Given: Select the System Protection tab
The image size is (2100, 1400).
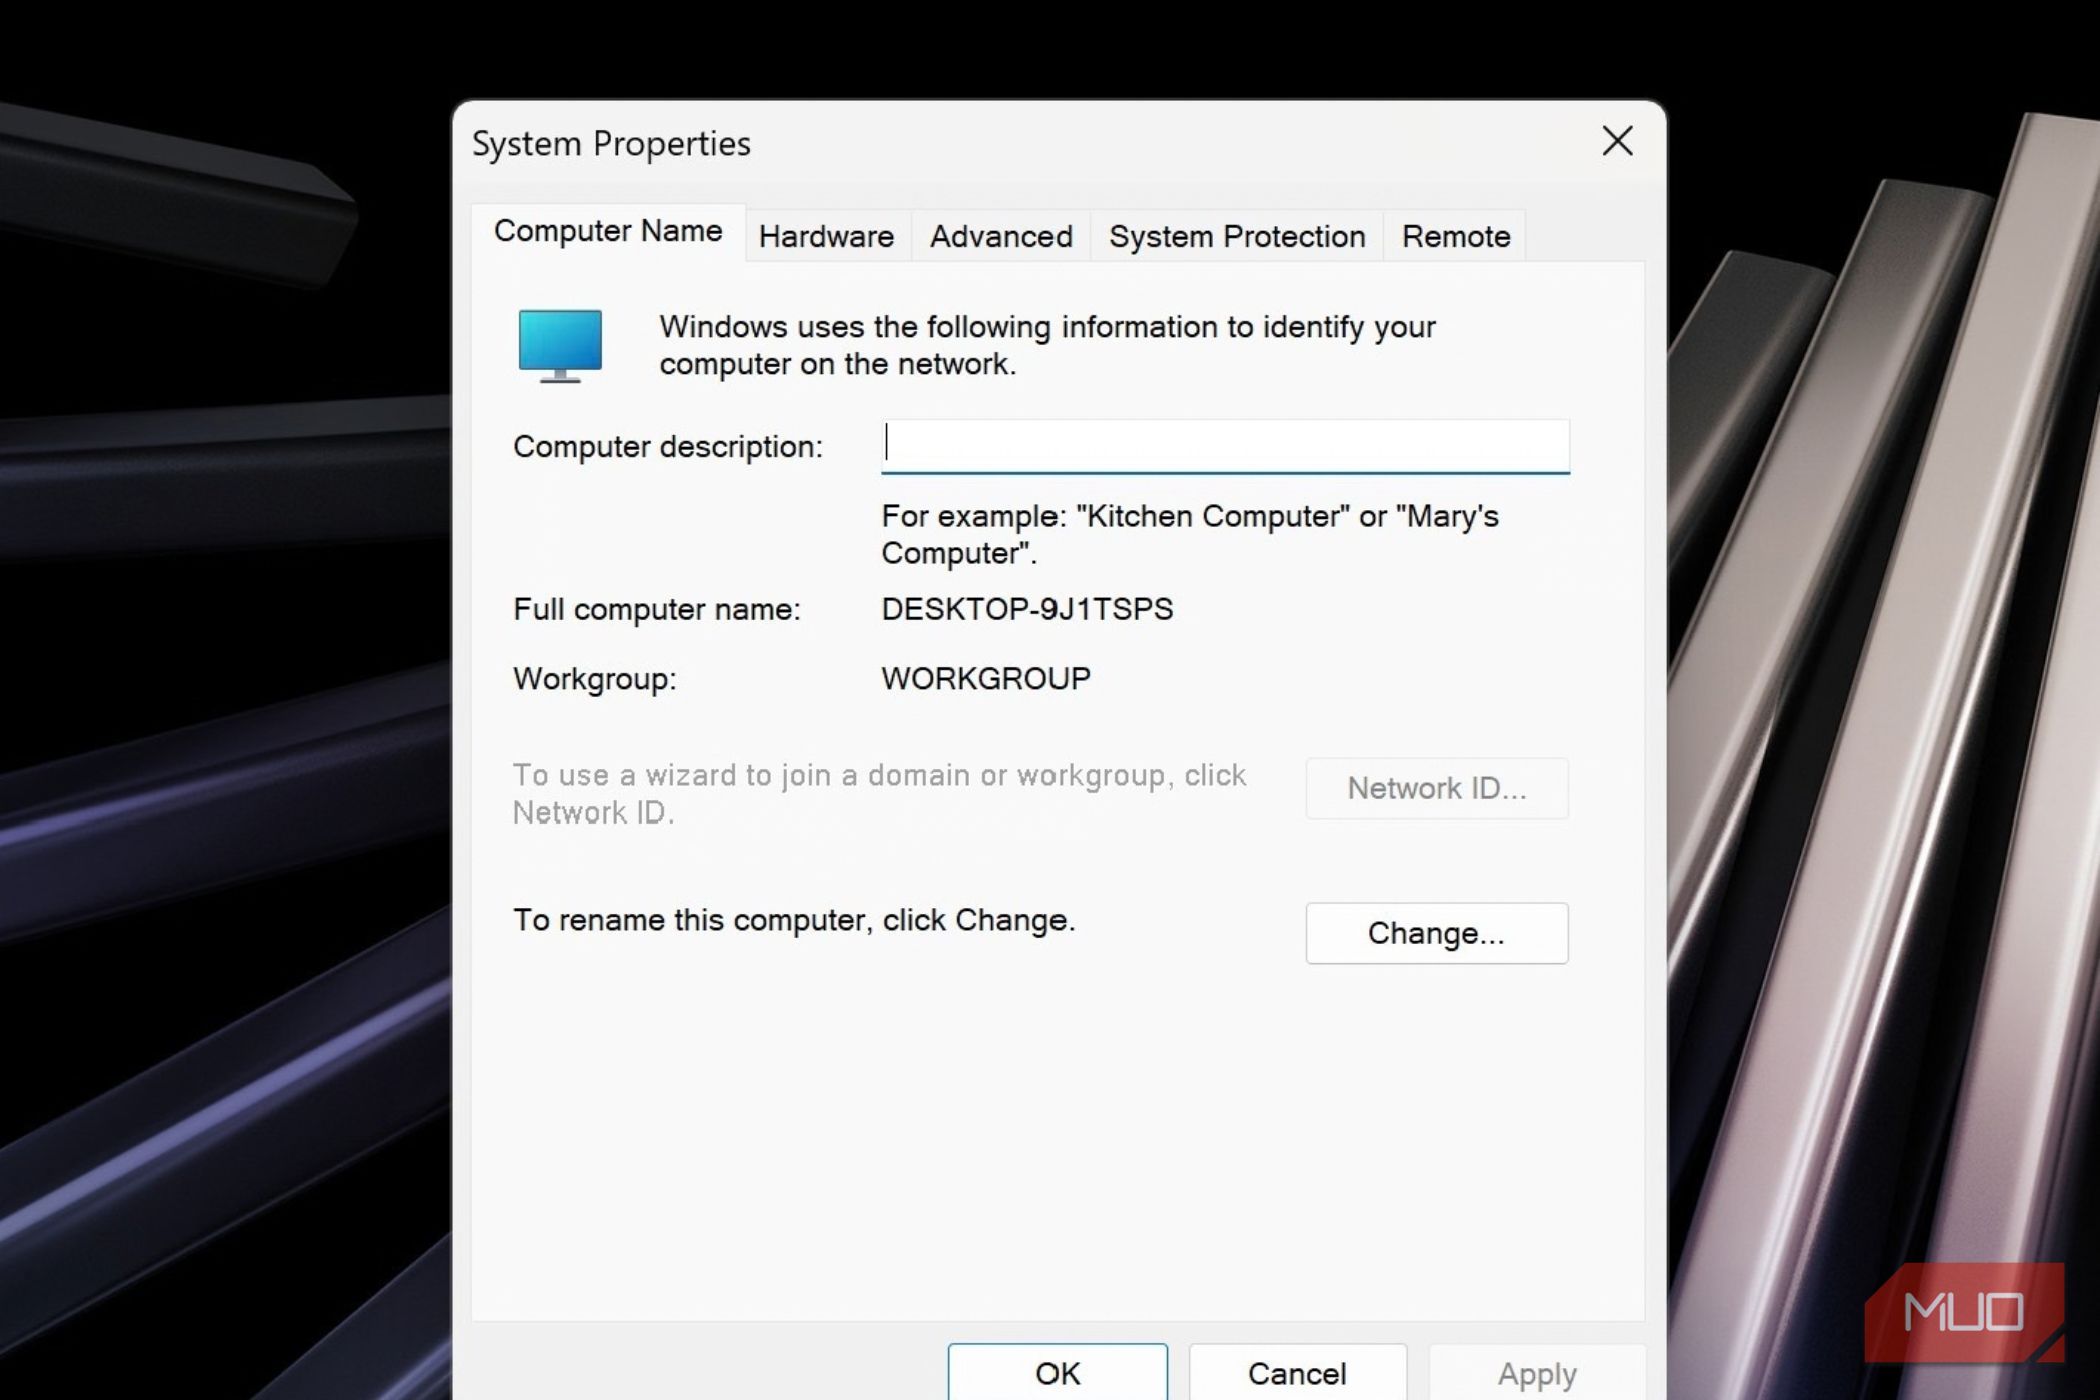Looking at the screenshot, I should pos(1237,236).
